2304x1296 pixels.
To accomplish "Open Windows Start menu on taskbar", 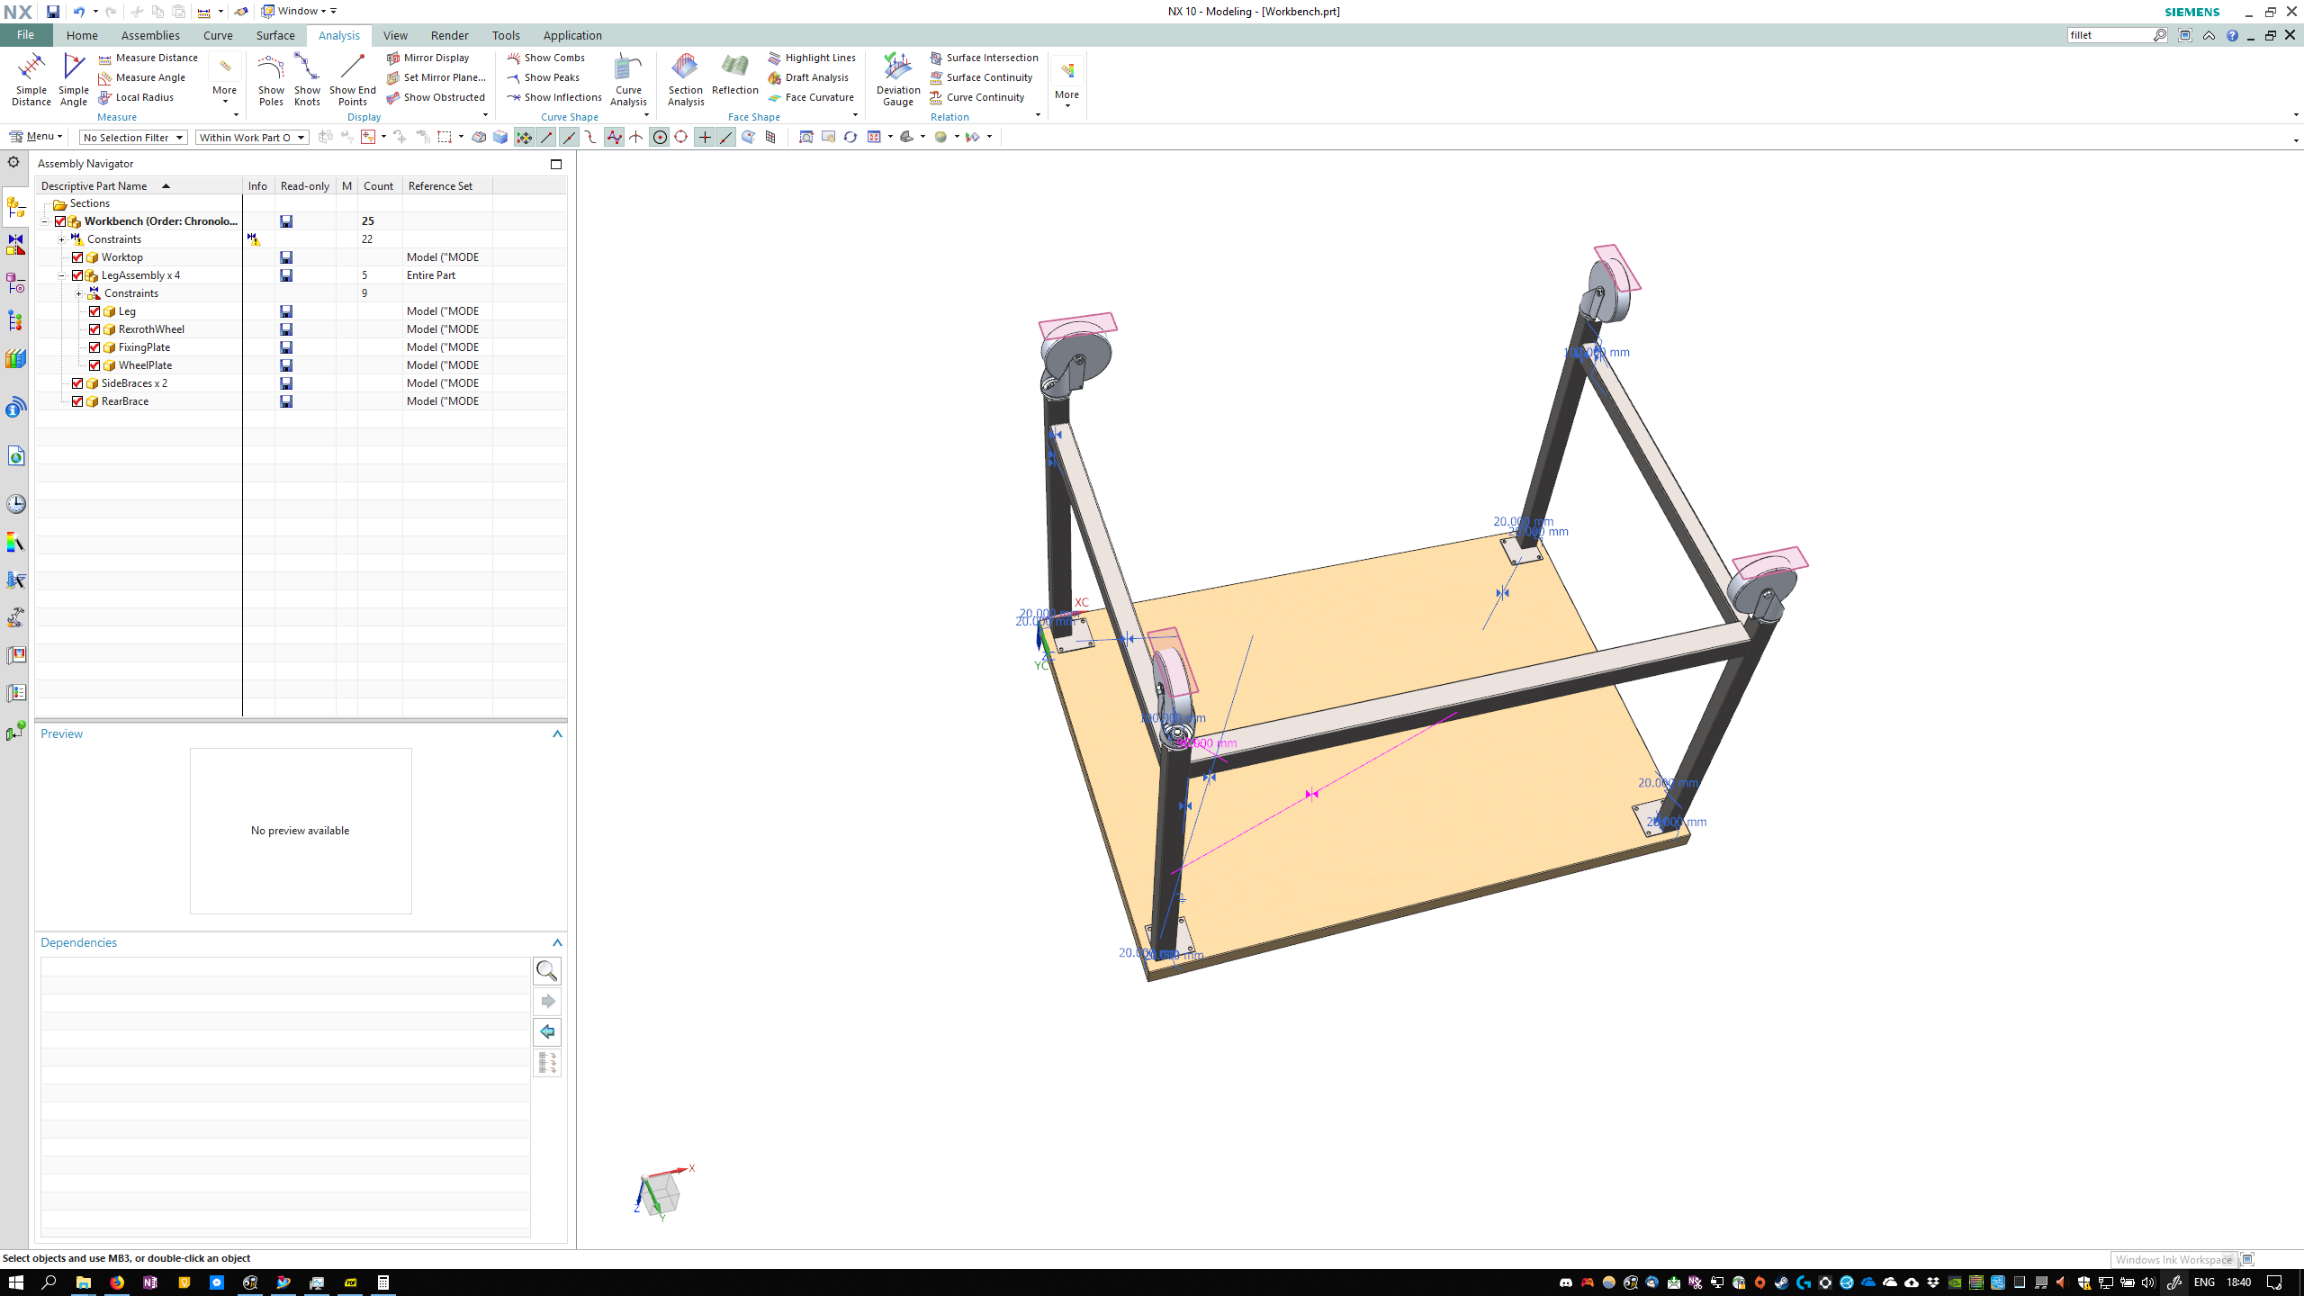I will coord(15,1282).
